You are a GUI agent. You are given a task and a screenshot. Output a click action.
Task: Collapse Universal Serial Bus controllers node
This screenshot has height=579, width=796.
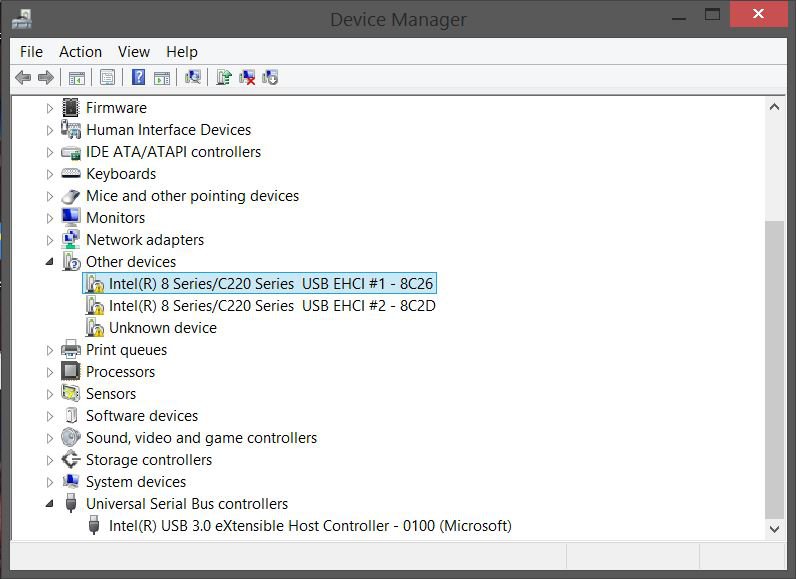tap(50, 504)
